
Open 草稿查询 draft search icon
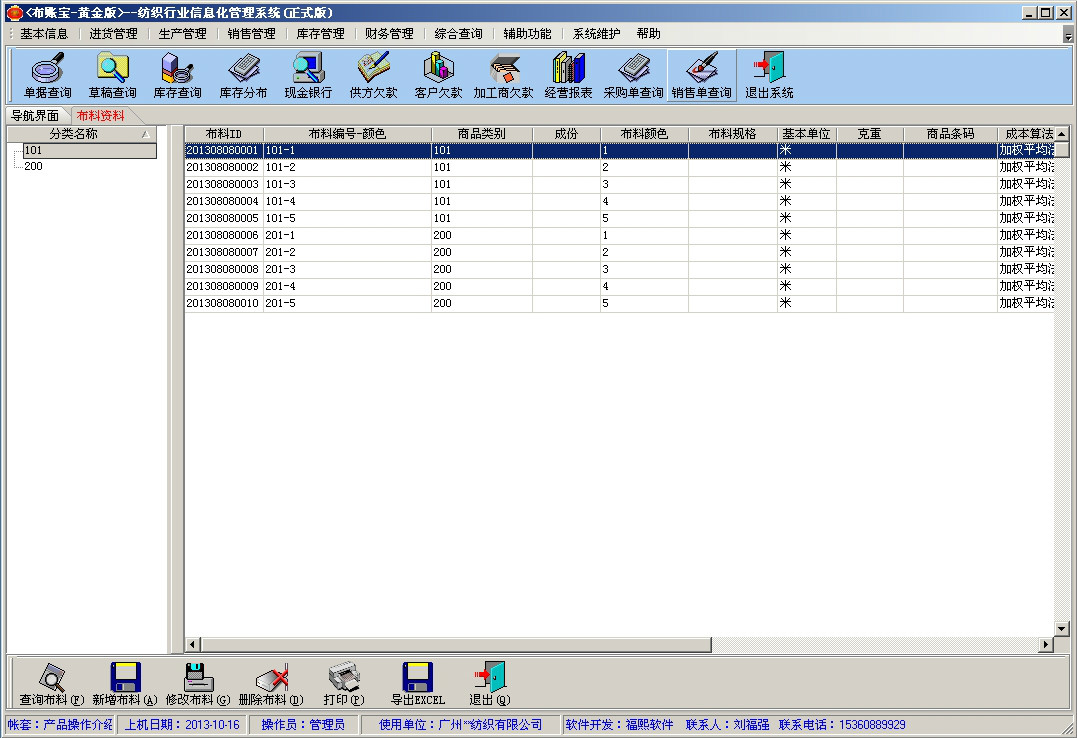click(x=113, y=76)
